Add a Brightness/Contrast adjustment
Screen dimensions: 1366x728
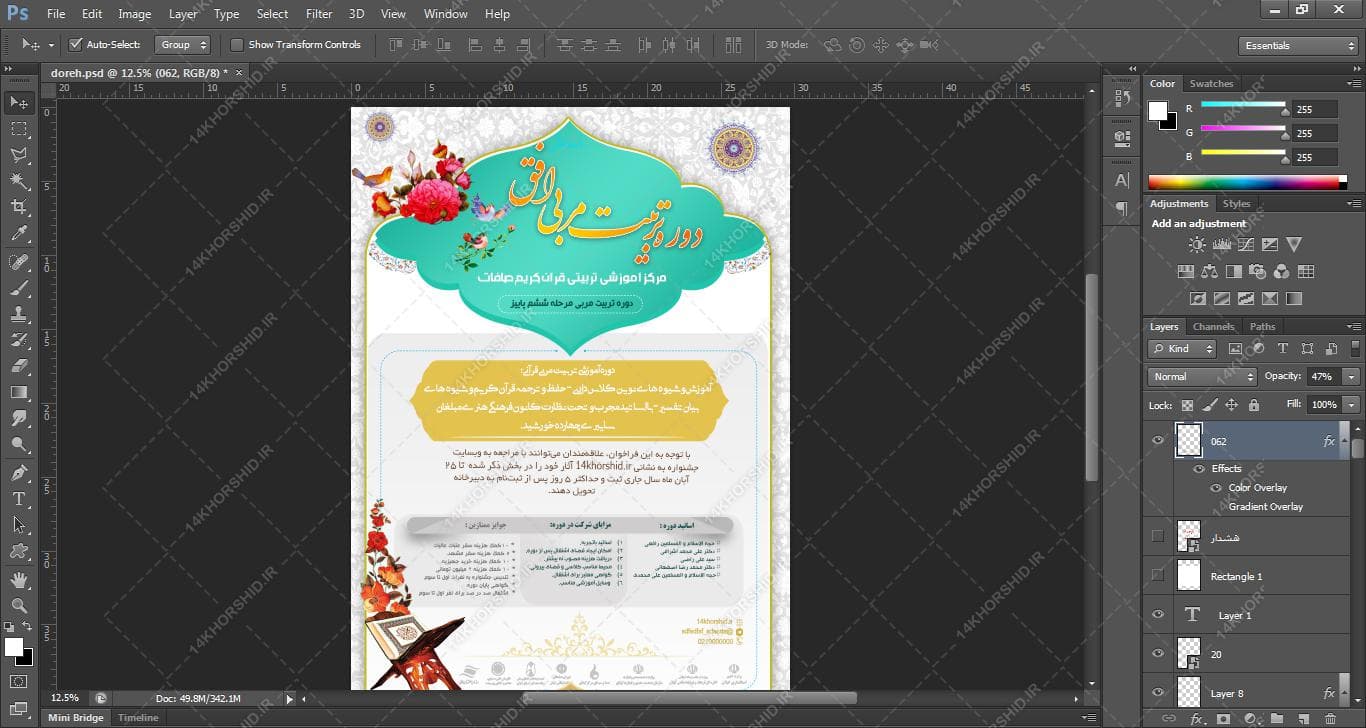[1197, 244]
